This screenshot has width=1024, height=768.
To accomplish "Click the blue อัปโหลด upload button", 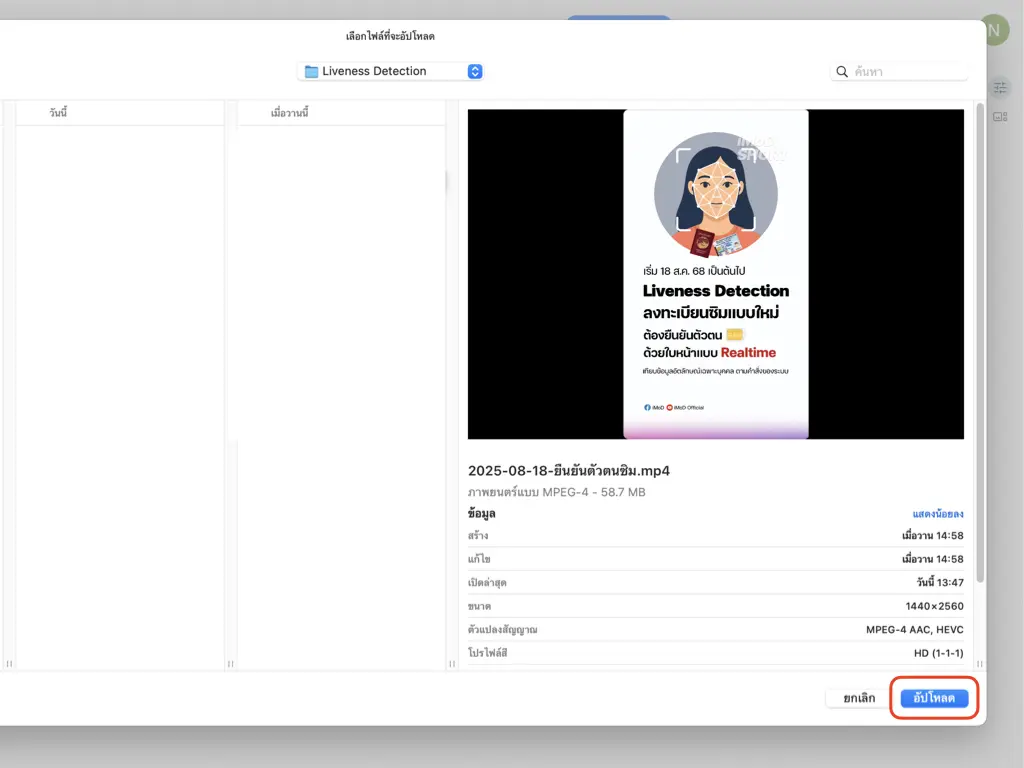I will click(934, 698).
